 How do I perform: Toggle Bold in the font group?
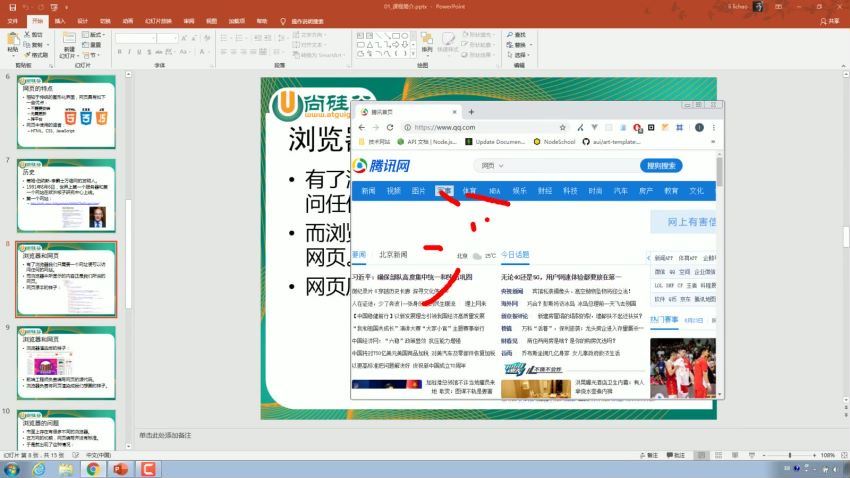(x=119, y=52)
